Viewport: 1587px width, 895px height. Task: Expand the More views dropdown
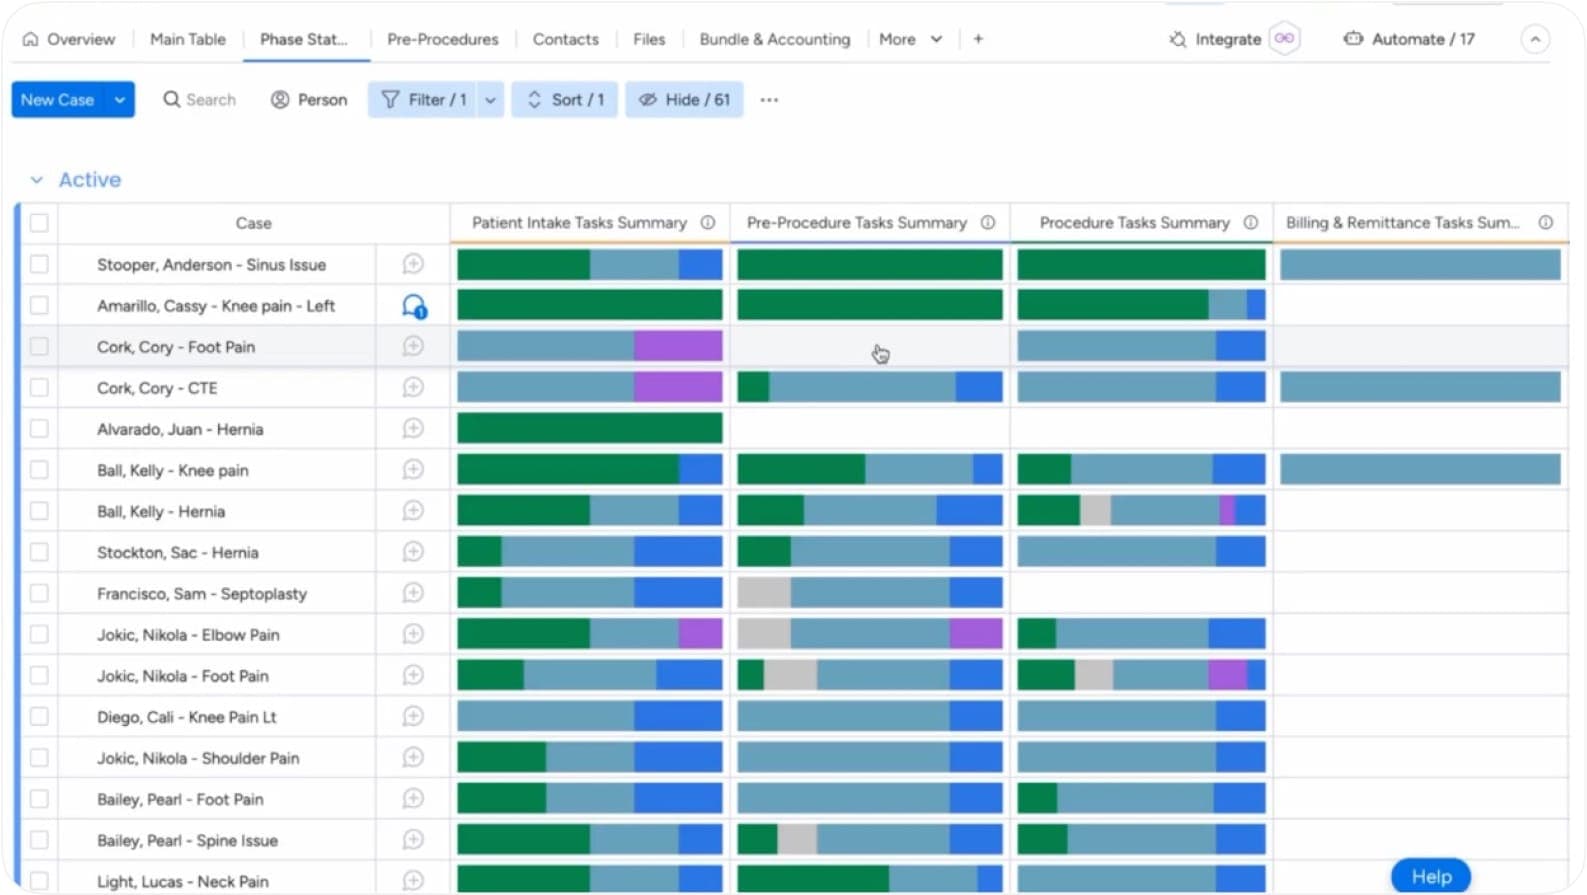911,39
